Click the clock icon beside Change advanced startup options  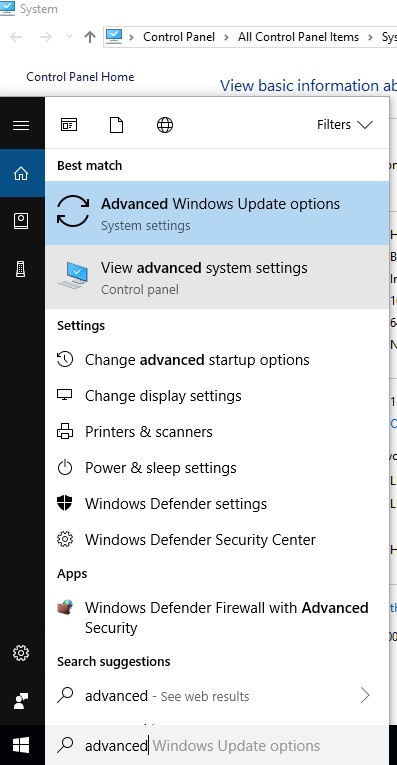(65, 360)
